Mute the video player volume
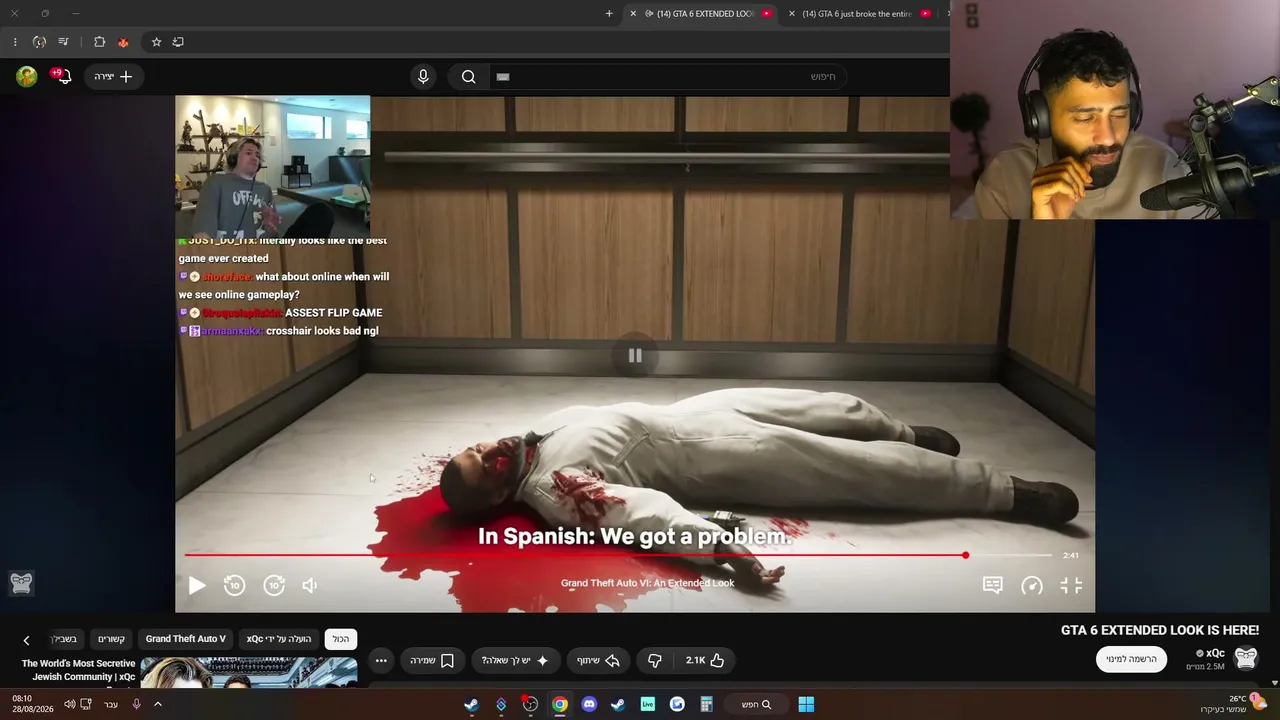1280x720 pixels. point(310,586)
